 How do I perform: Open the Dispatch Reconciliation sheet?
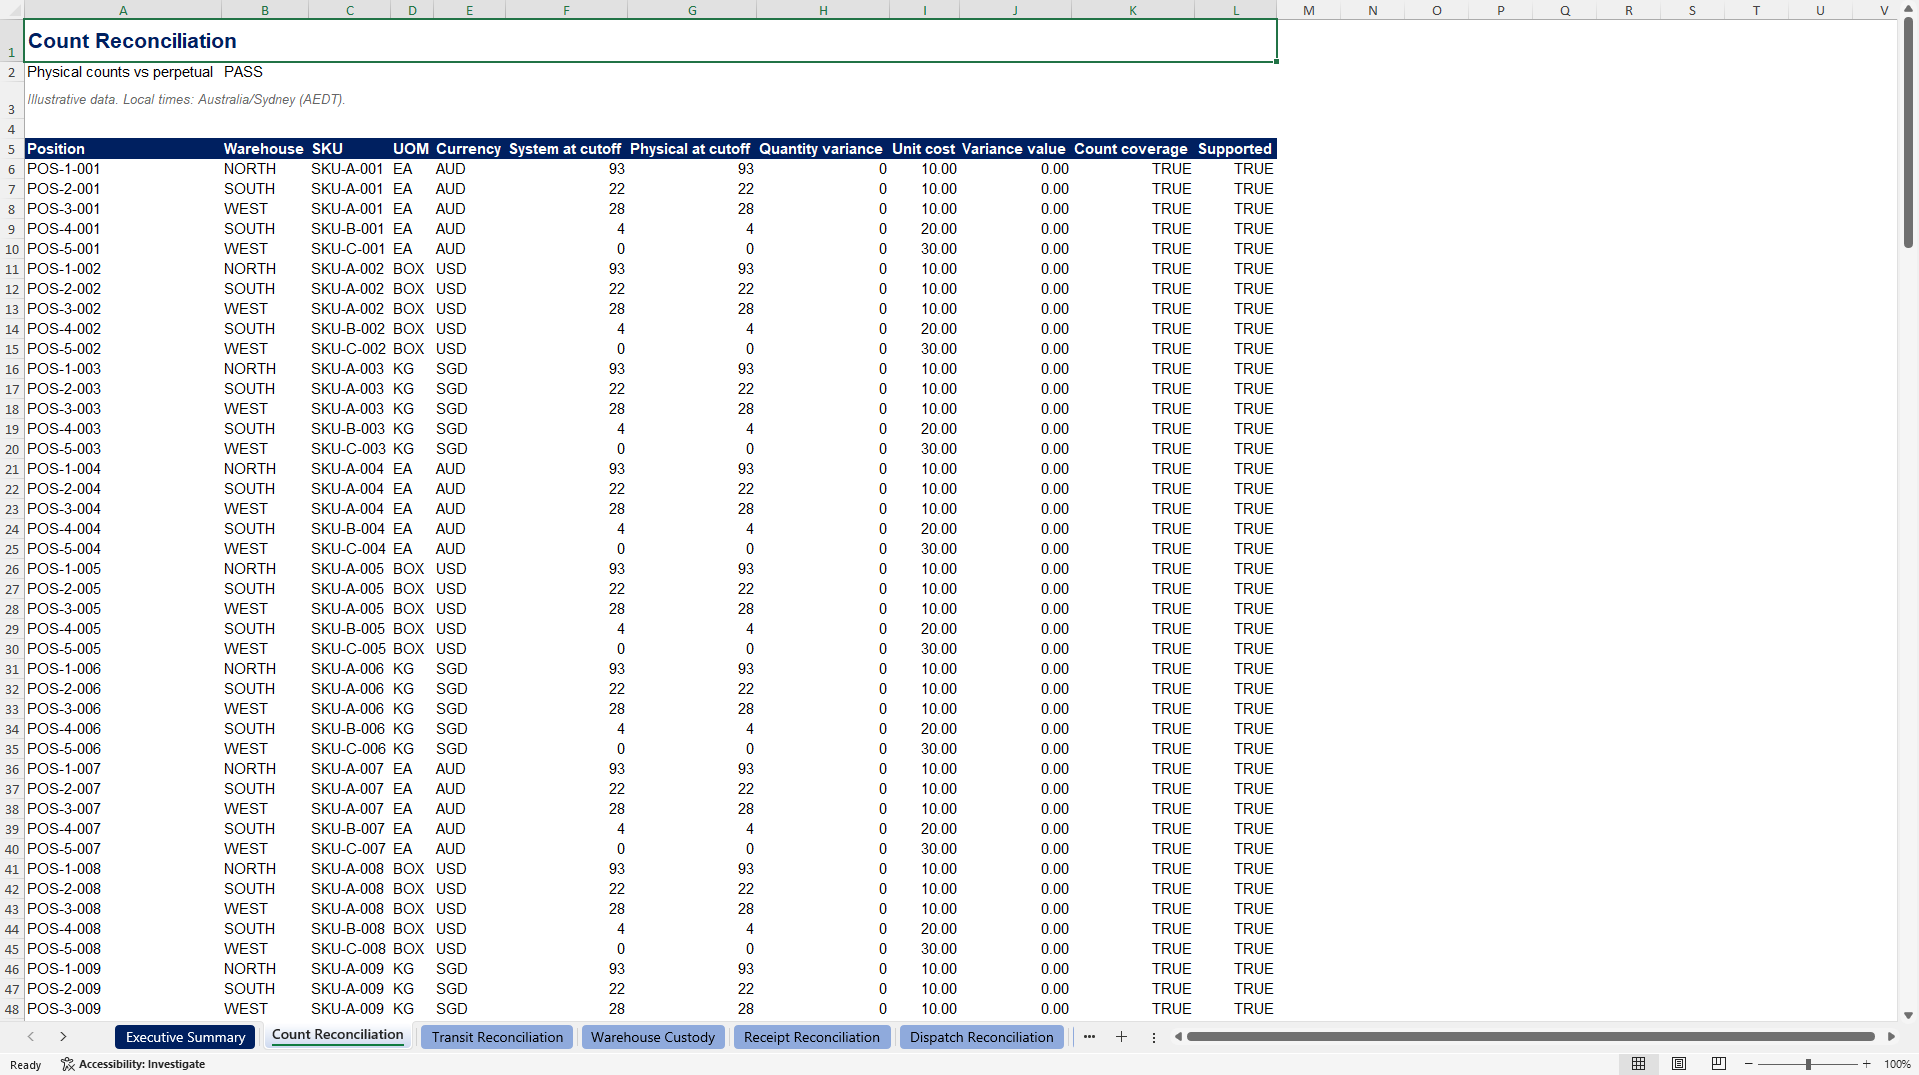982,1037
